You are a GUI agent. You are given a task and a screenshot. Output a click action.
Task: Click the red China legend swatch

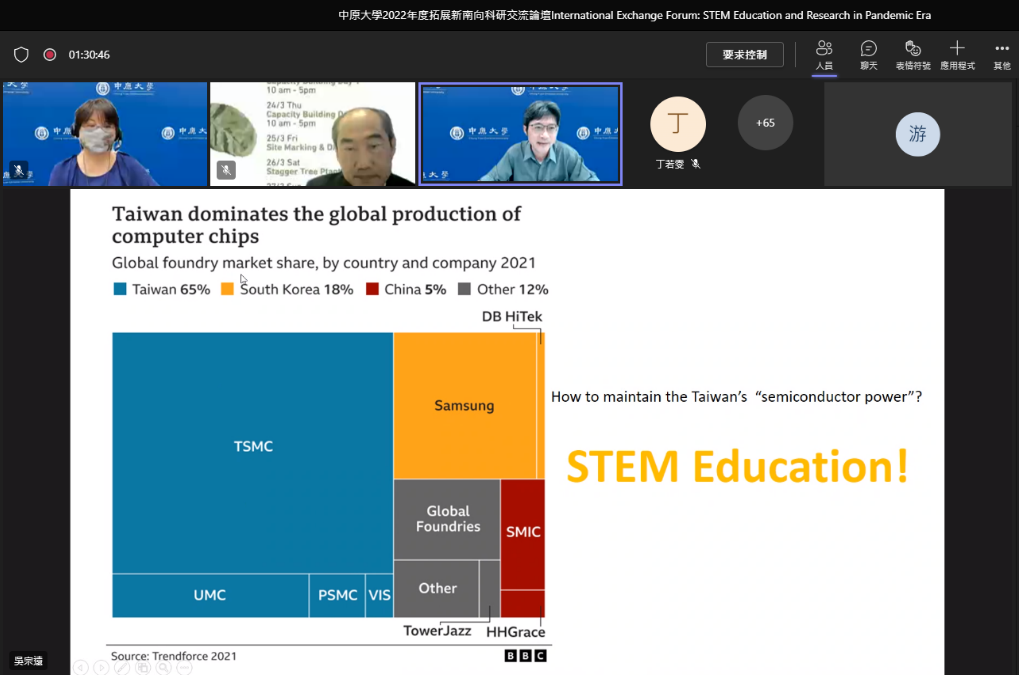tap(372, 289)
